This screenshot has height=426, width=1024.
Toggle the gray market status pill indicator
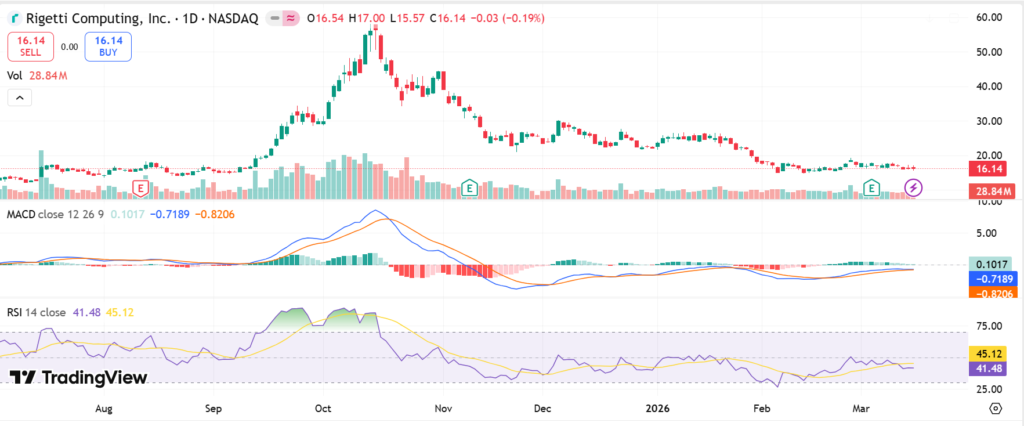(271, 18)
